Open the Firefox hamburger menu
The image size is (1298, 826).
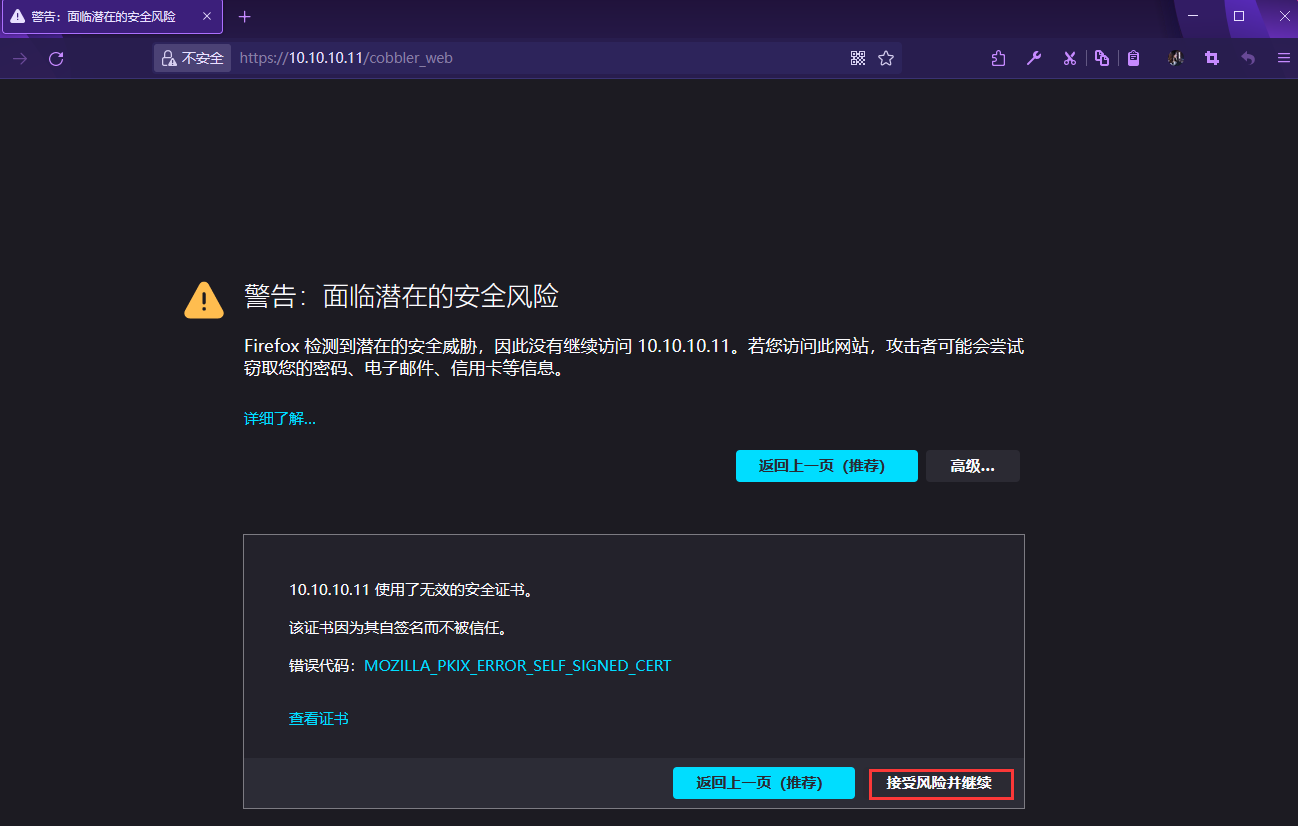coord(1284,58)
